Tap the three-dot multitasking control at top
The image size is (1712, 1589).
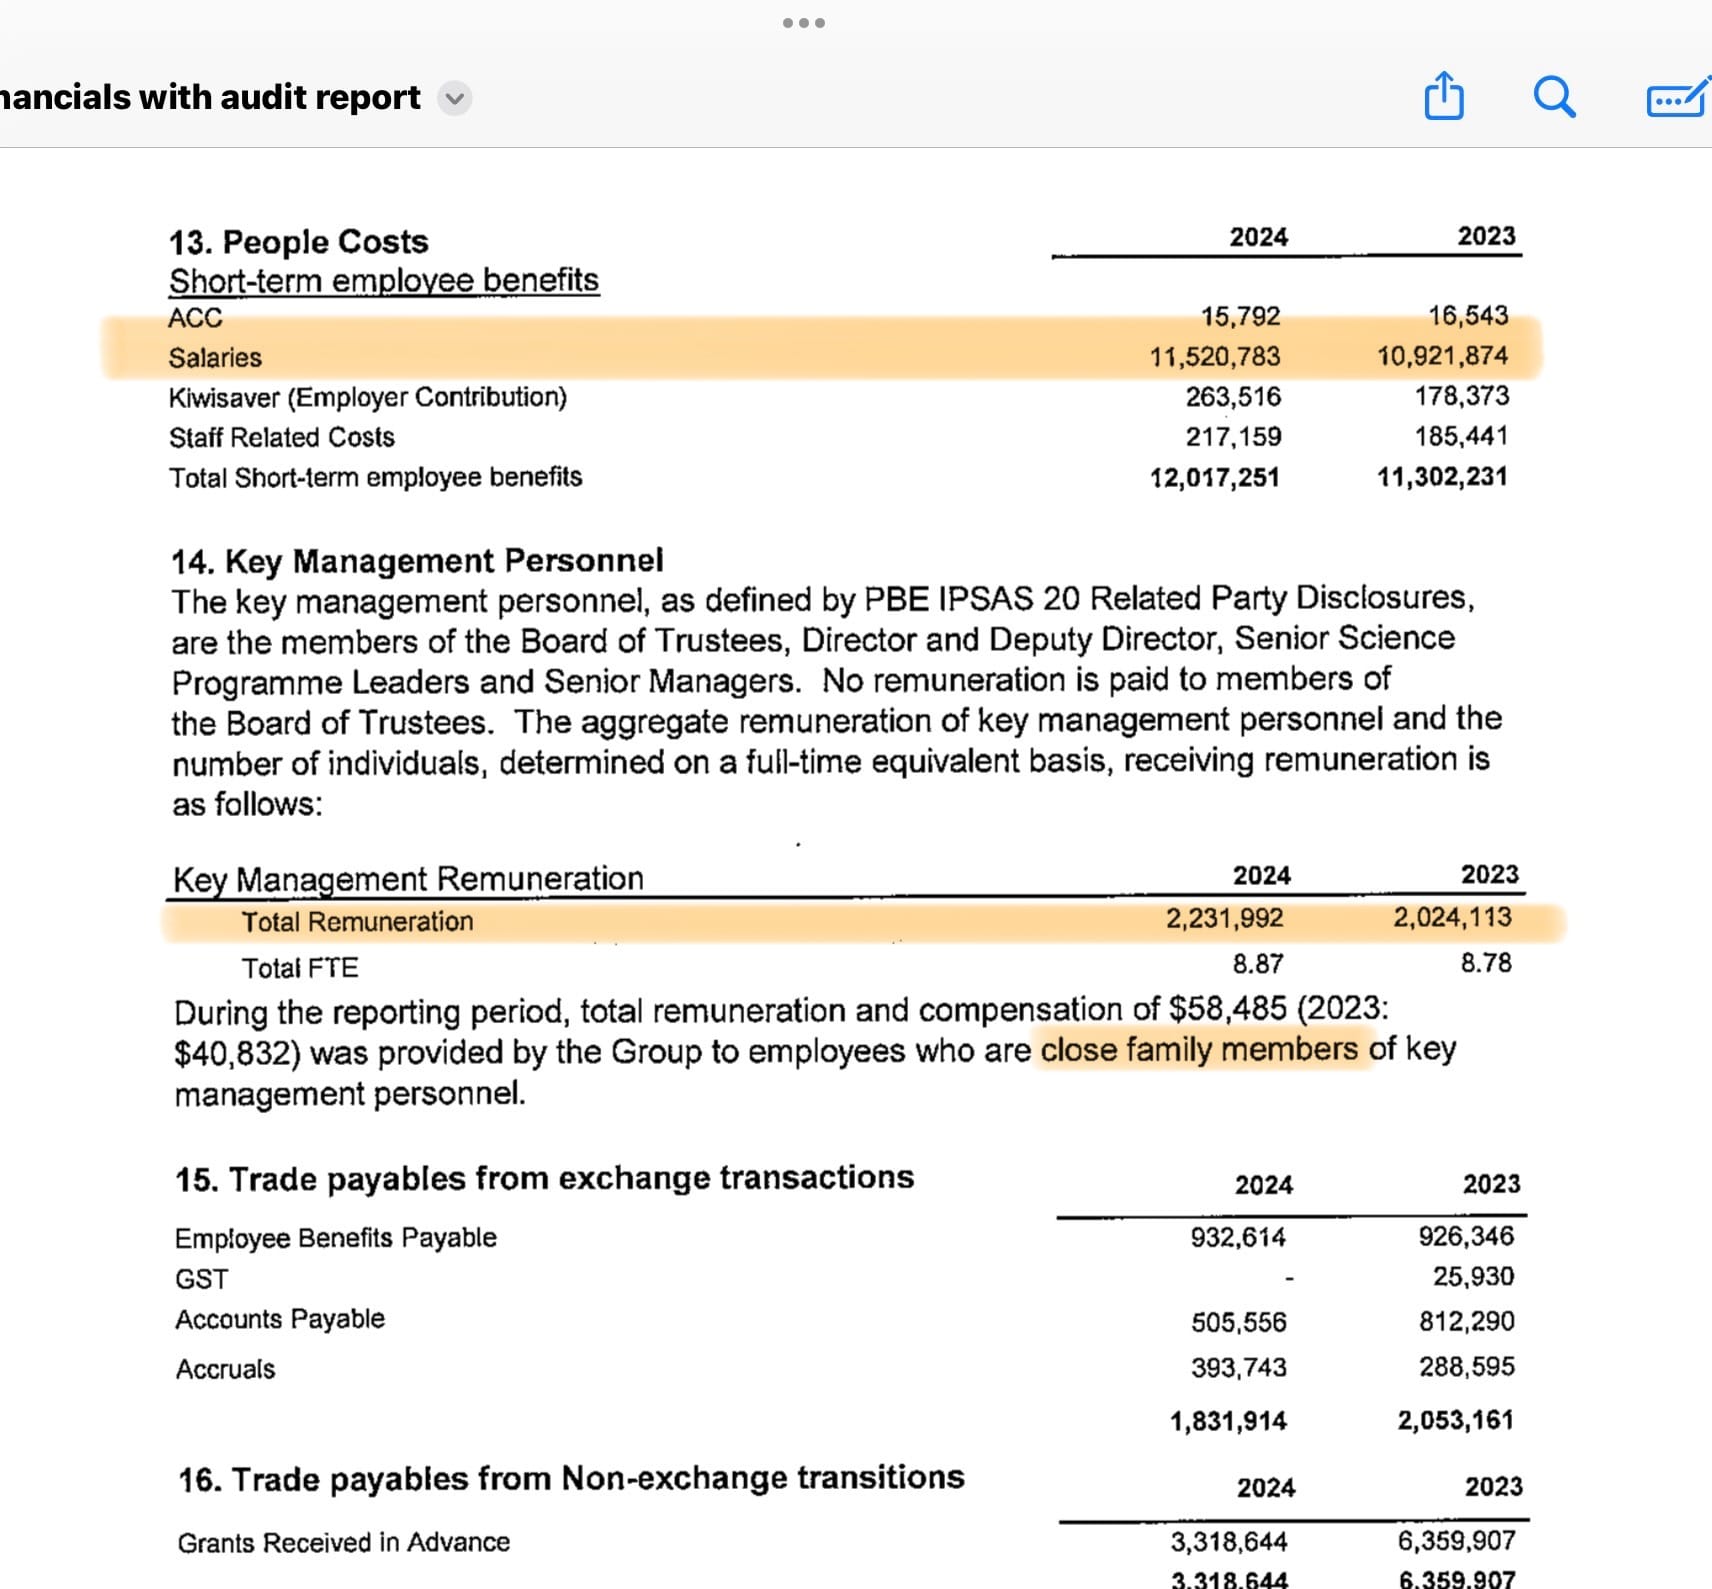pos(804,23)
